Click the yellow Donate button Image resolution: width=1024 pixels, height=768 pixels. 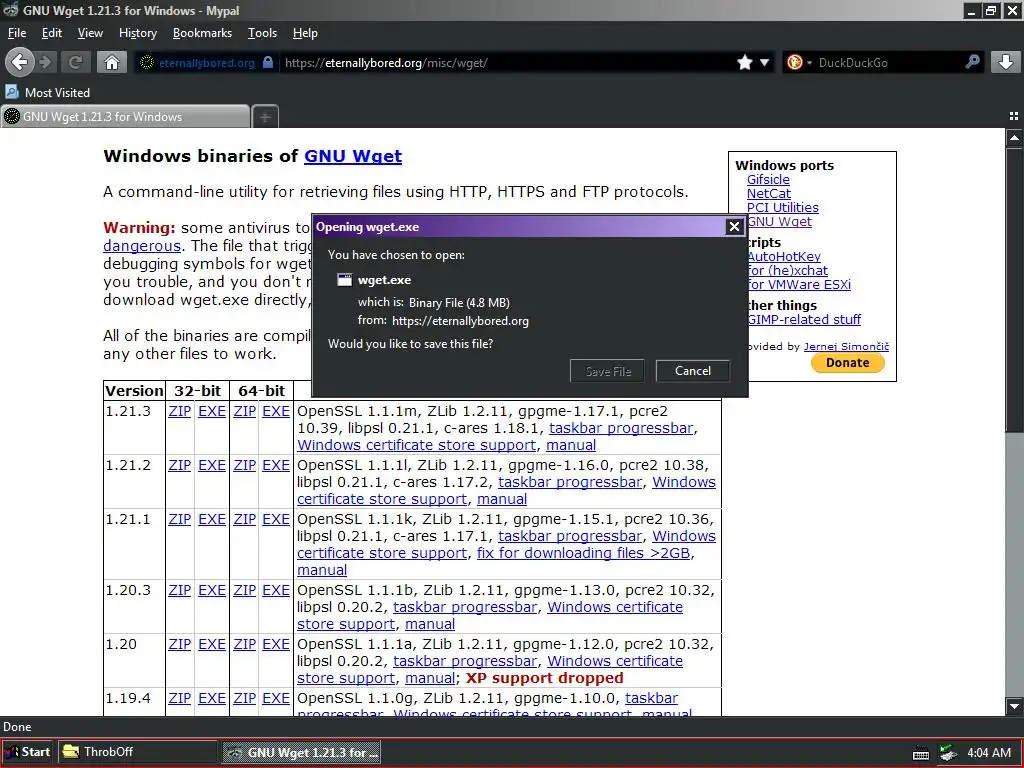848,362
